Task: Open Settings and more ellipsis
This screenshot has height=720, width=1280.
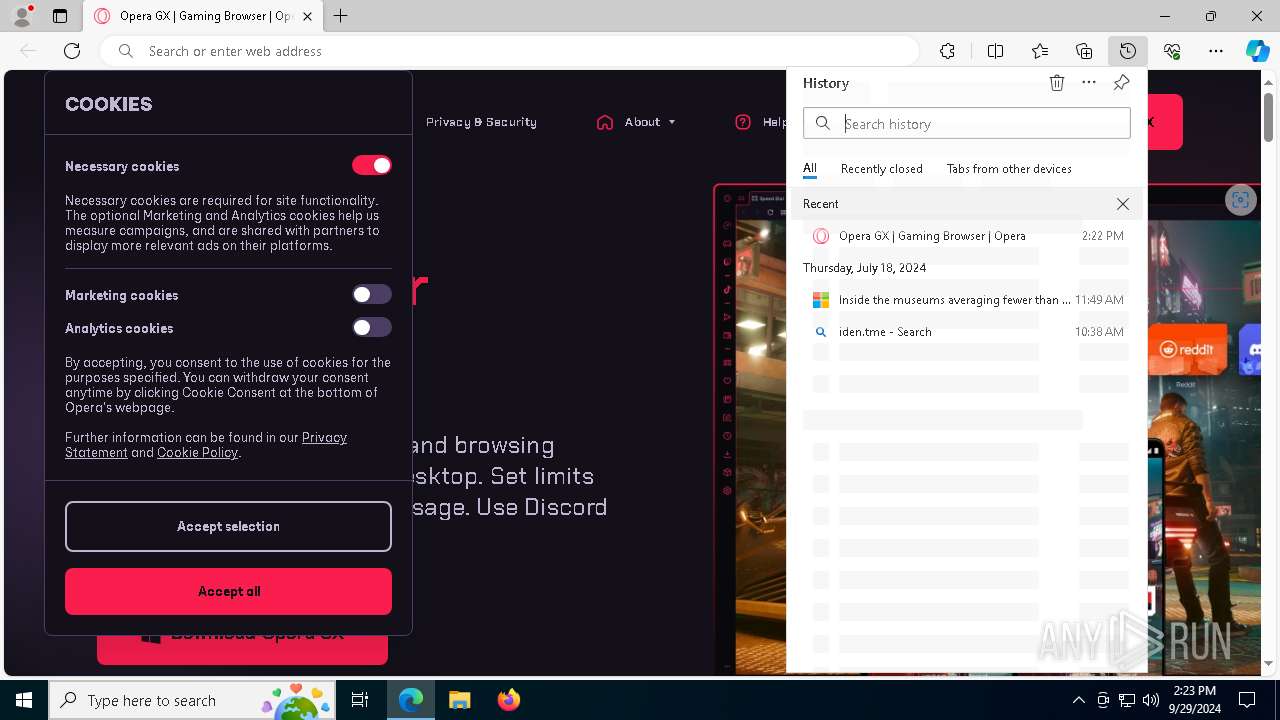Action: coord(1216,51)
